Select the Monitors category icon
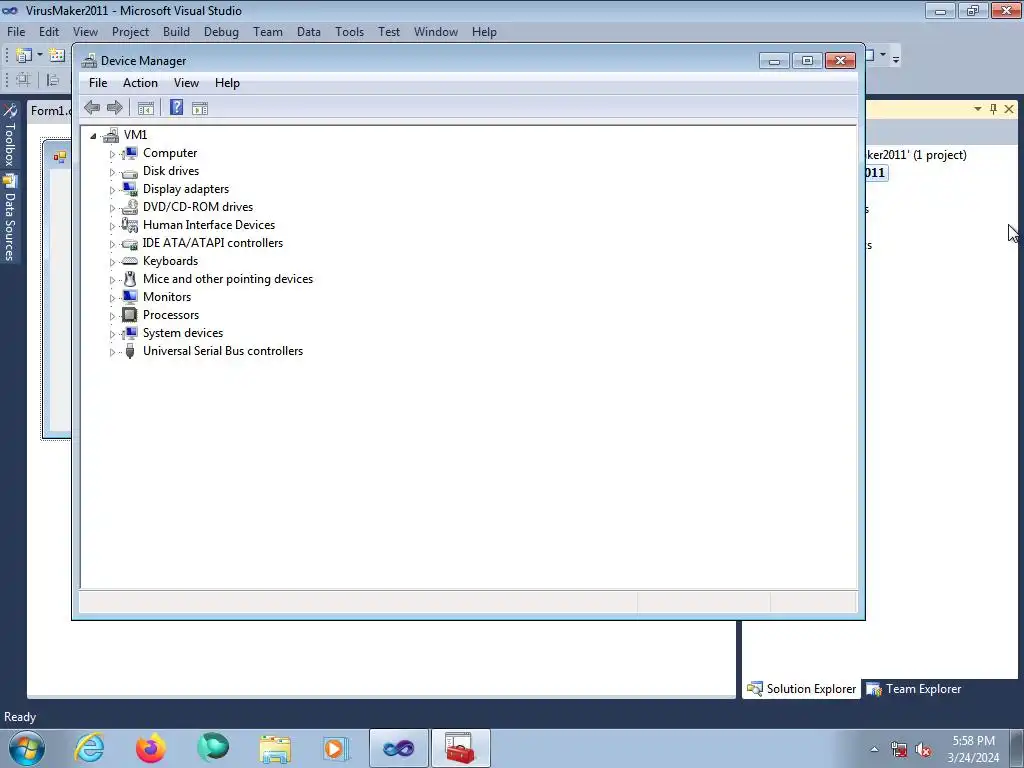This screenshot has width=1024, height=768. coord(130,296)
